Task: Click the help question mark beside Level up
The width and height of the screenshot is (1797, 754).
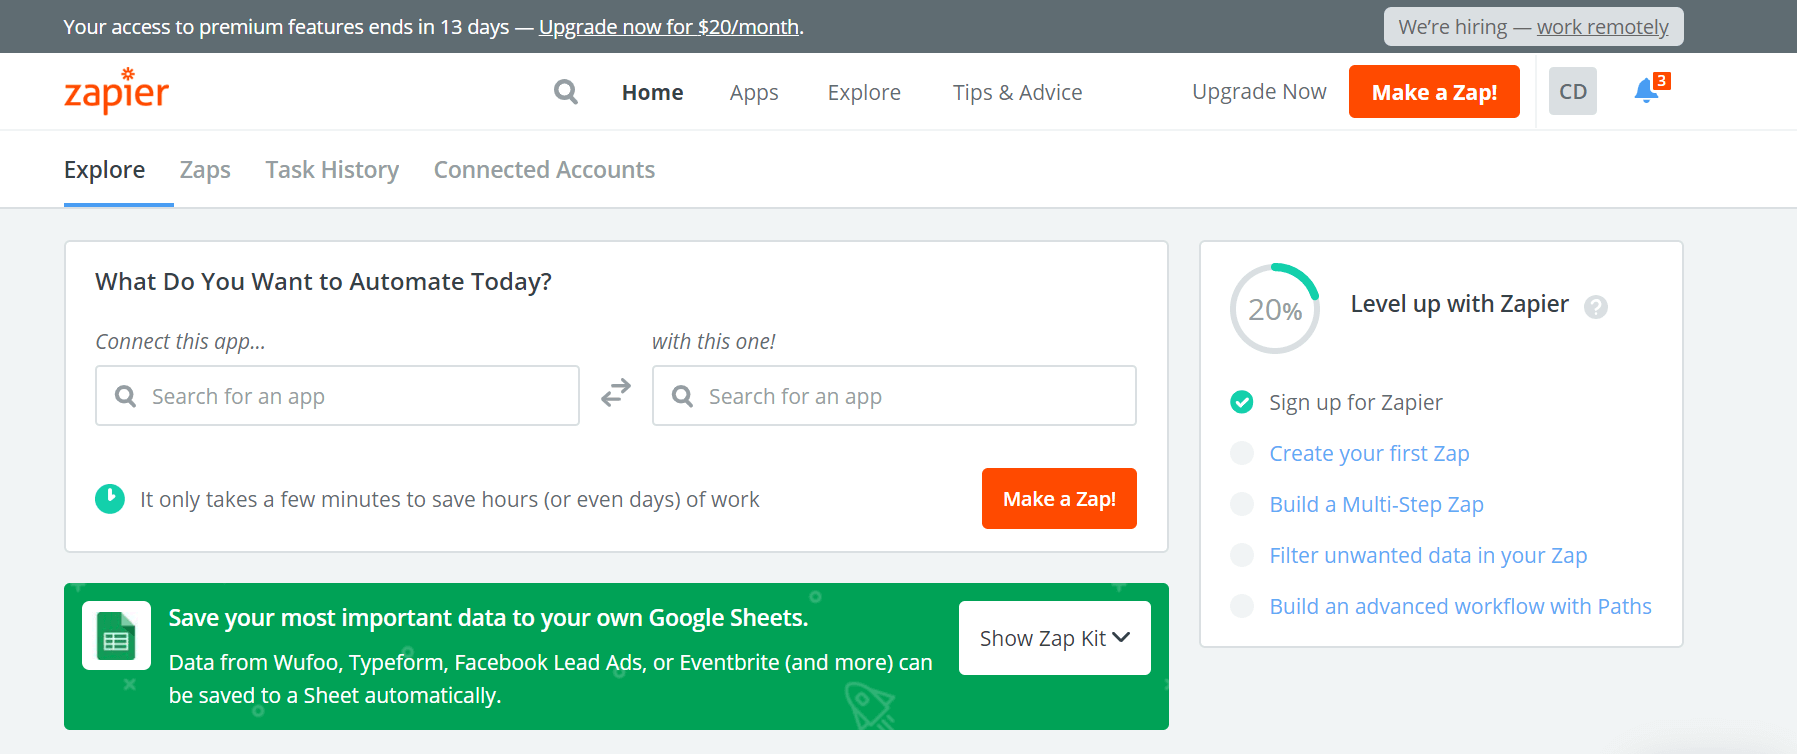Action: click(1596, 307)
